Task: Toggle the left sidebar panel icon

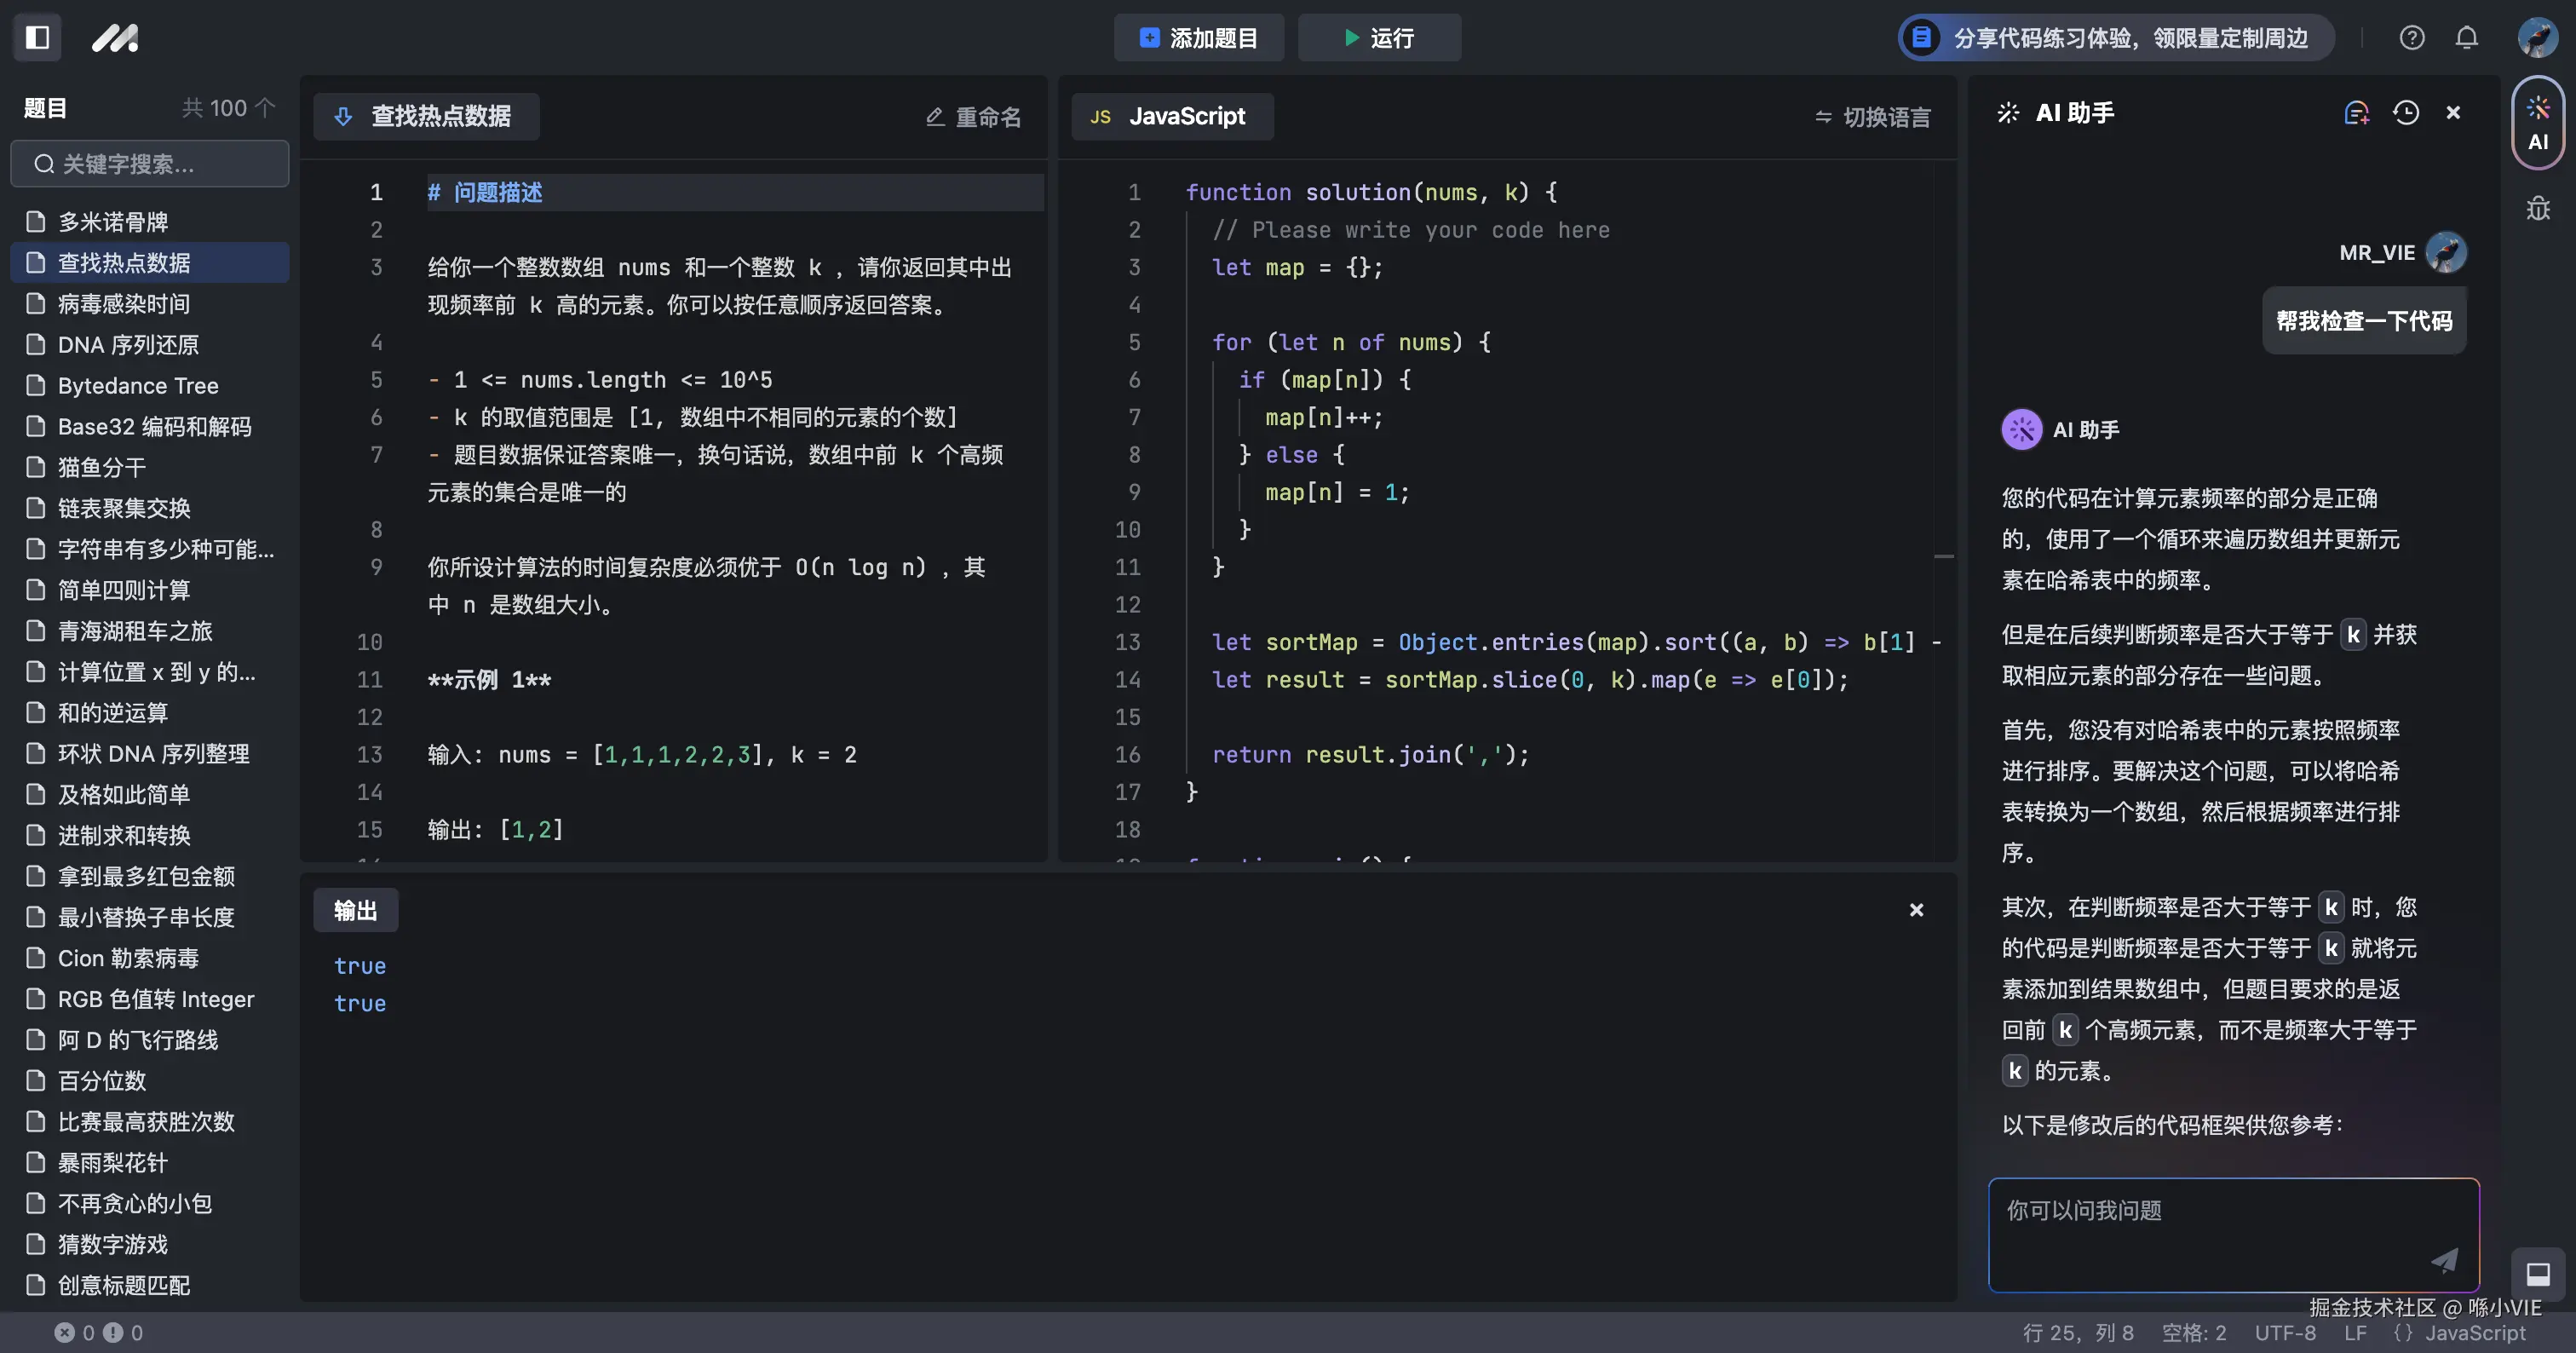Action: pos(38,38)
